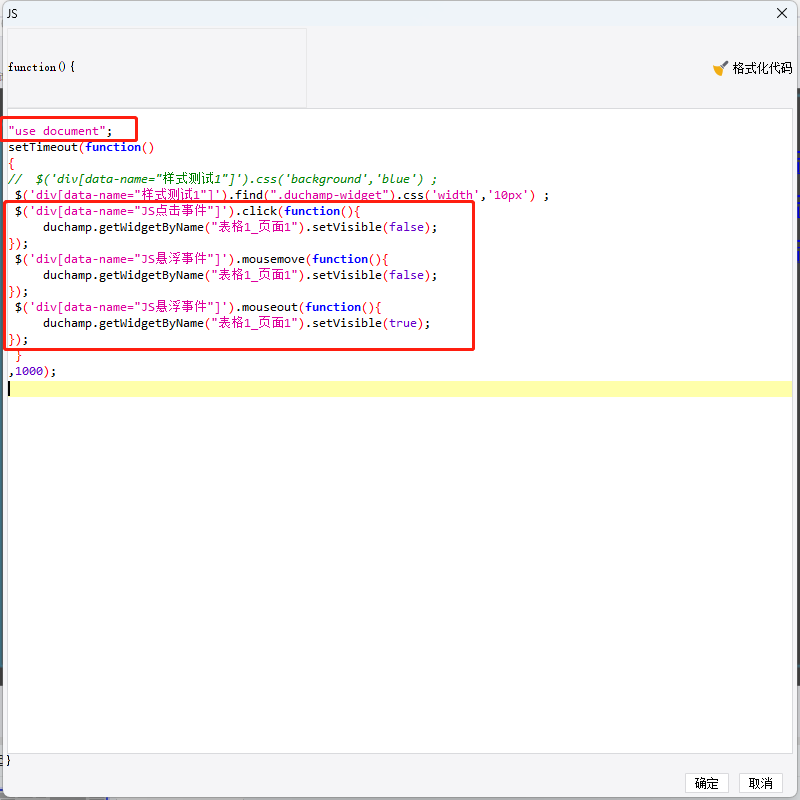Click the commented-out background blue code line
This screenshot has height=800, width=800.
coord(222,179)
